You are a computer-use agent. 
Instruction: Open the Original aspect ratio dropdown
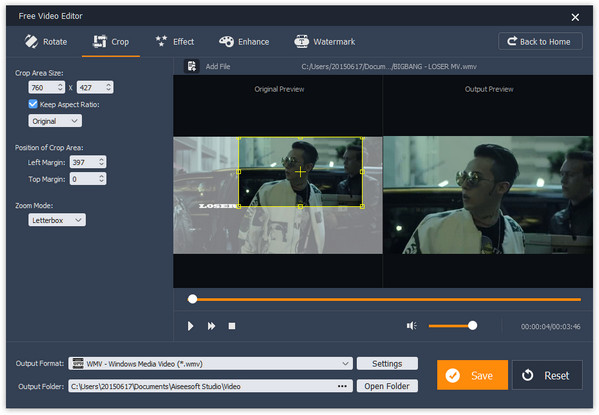pyautogui.click(x=55, y=121)
